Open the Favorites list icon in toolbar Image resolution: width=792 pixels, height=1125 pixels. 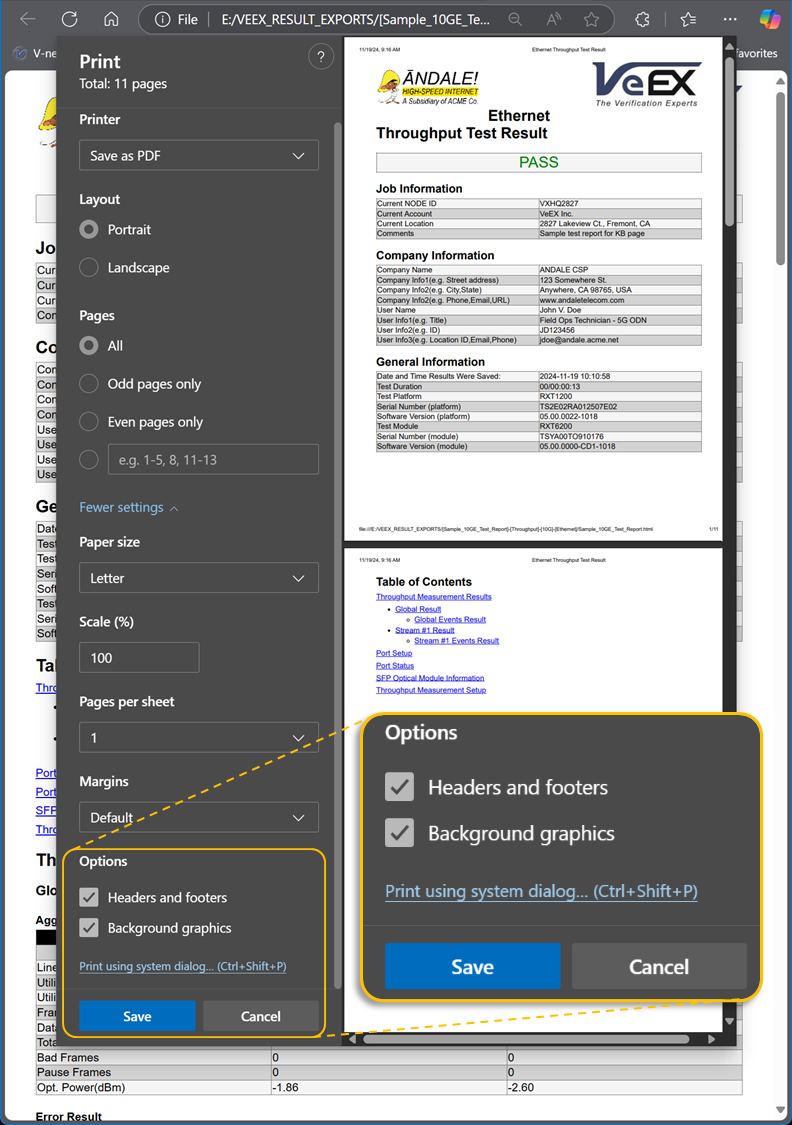point(688,19)
